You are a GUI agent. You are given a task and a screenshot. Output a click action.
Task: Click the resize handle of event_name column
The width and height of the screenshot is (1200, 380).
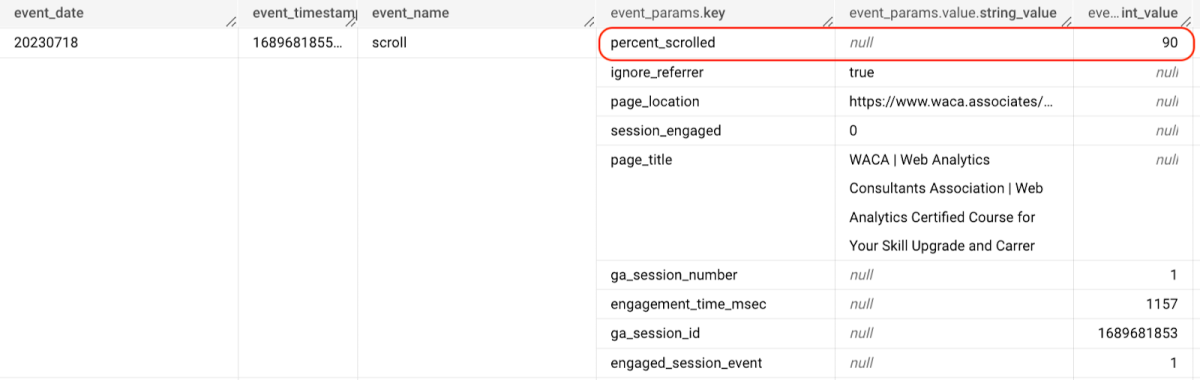click(x=589, y=21)
